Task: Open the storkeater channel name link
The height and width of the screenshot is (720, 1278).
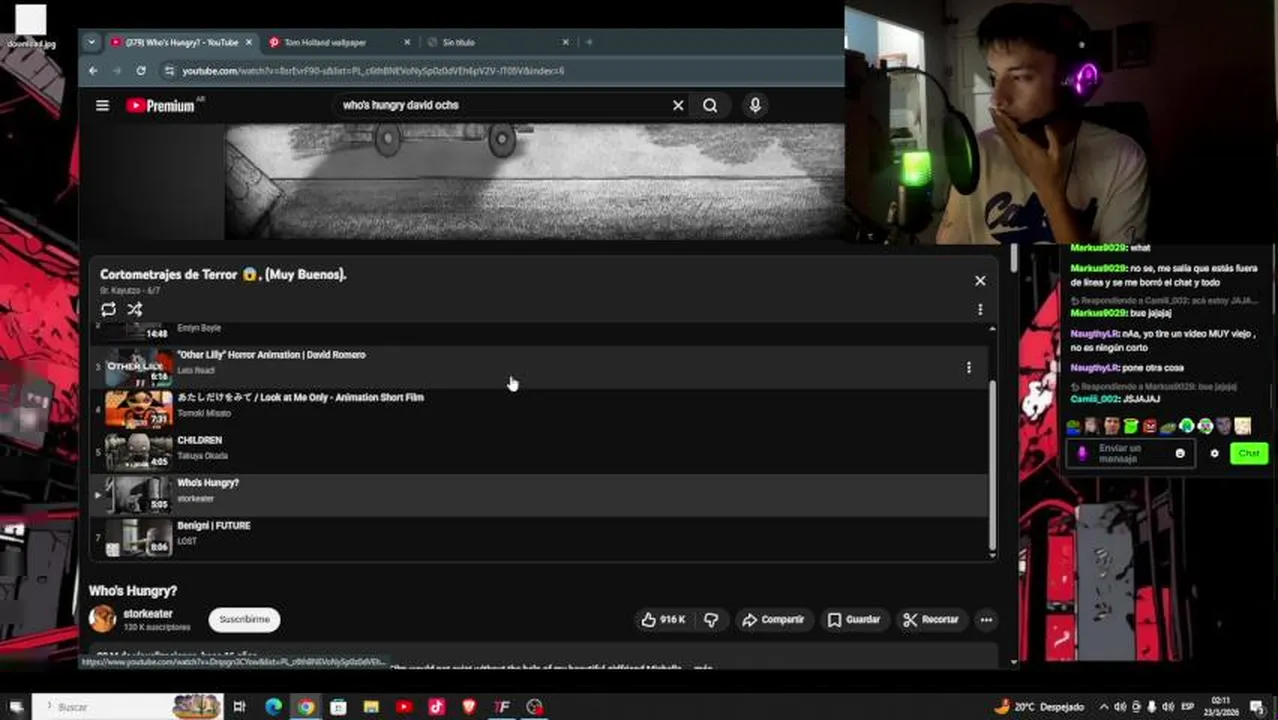Action: click(x=148, y=614)
